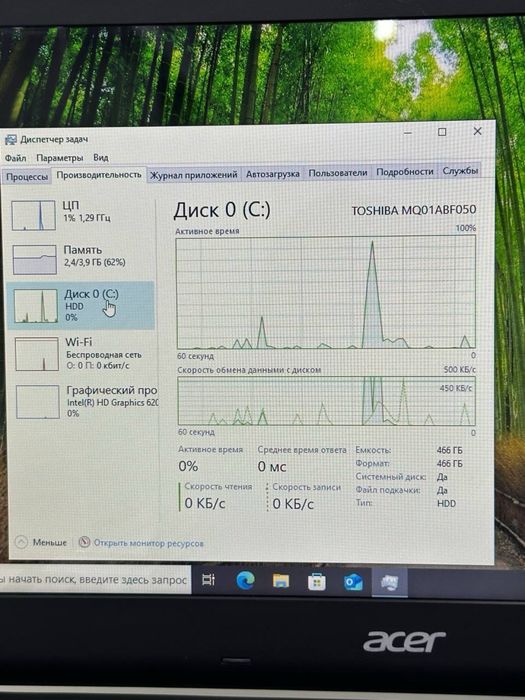
Task: Click the Скорость чтения value
Action: (x=204, y=503)
